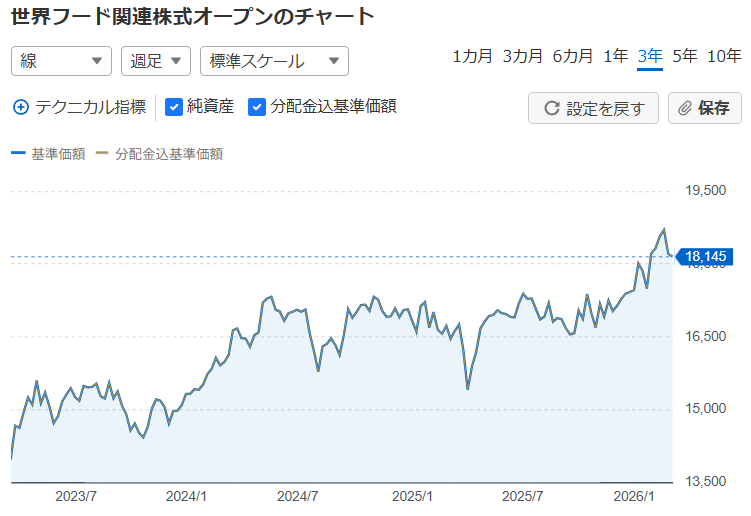The width and height of the screenshot is (751, 516).
Task: Click the 18,145 current price marker
Action: pos(705,257)
